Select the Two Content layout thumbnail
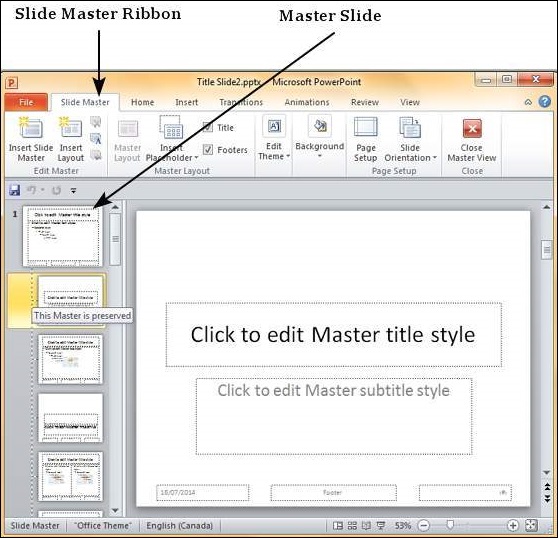Viewport: 558px width, 538px height. [70, 476]
